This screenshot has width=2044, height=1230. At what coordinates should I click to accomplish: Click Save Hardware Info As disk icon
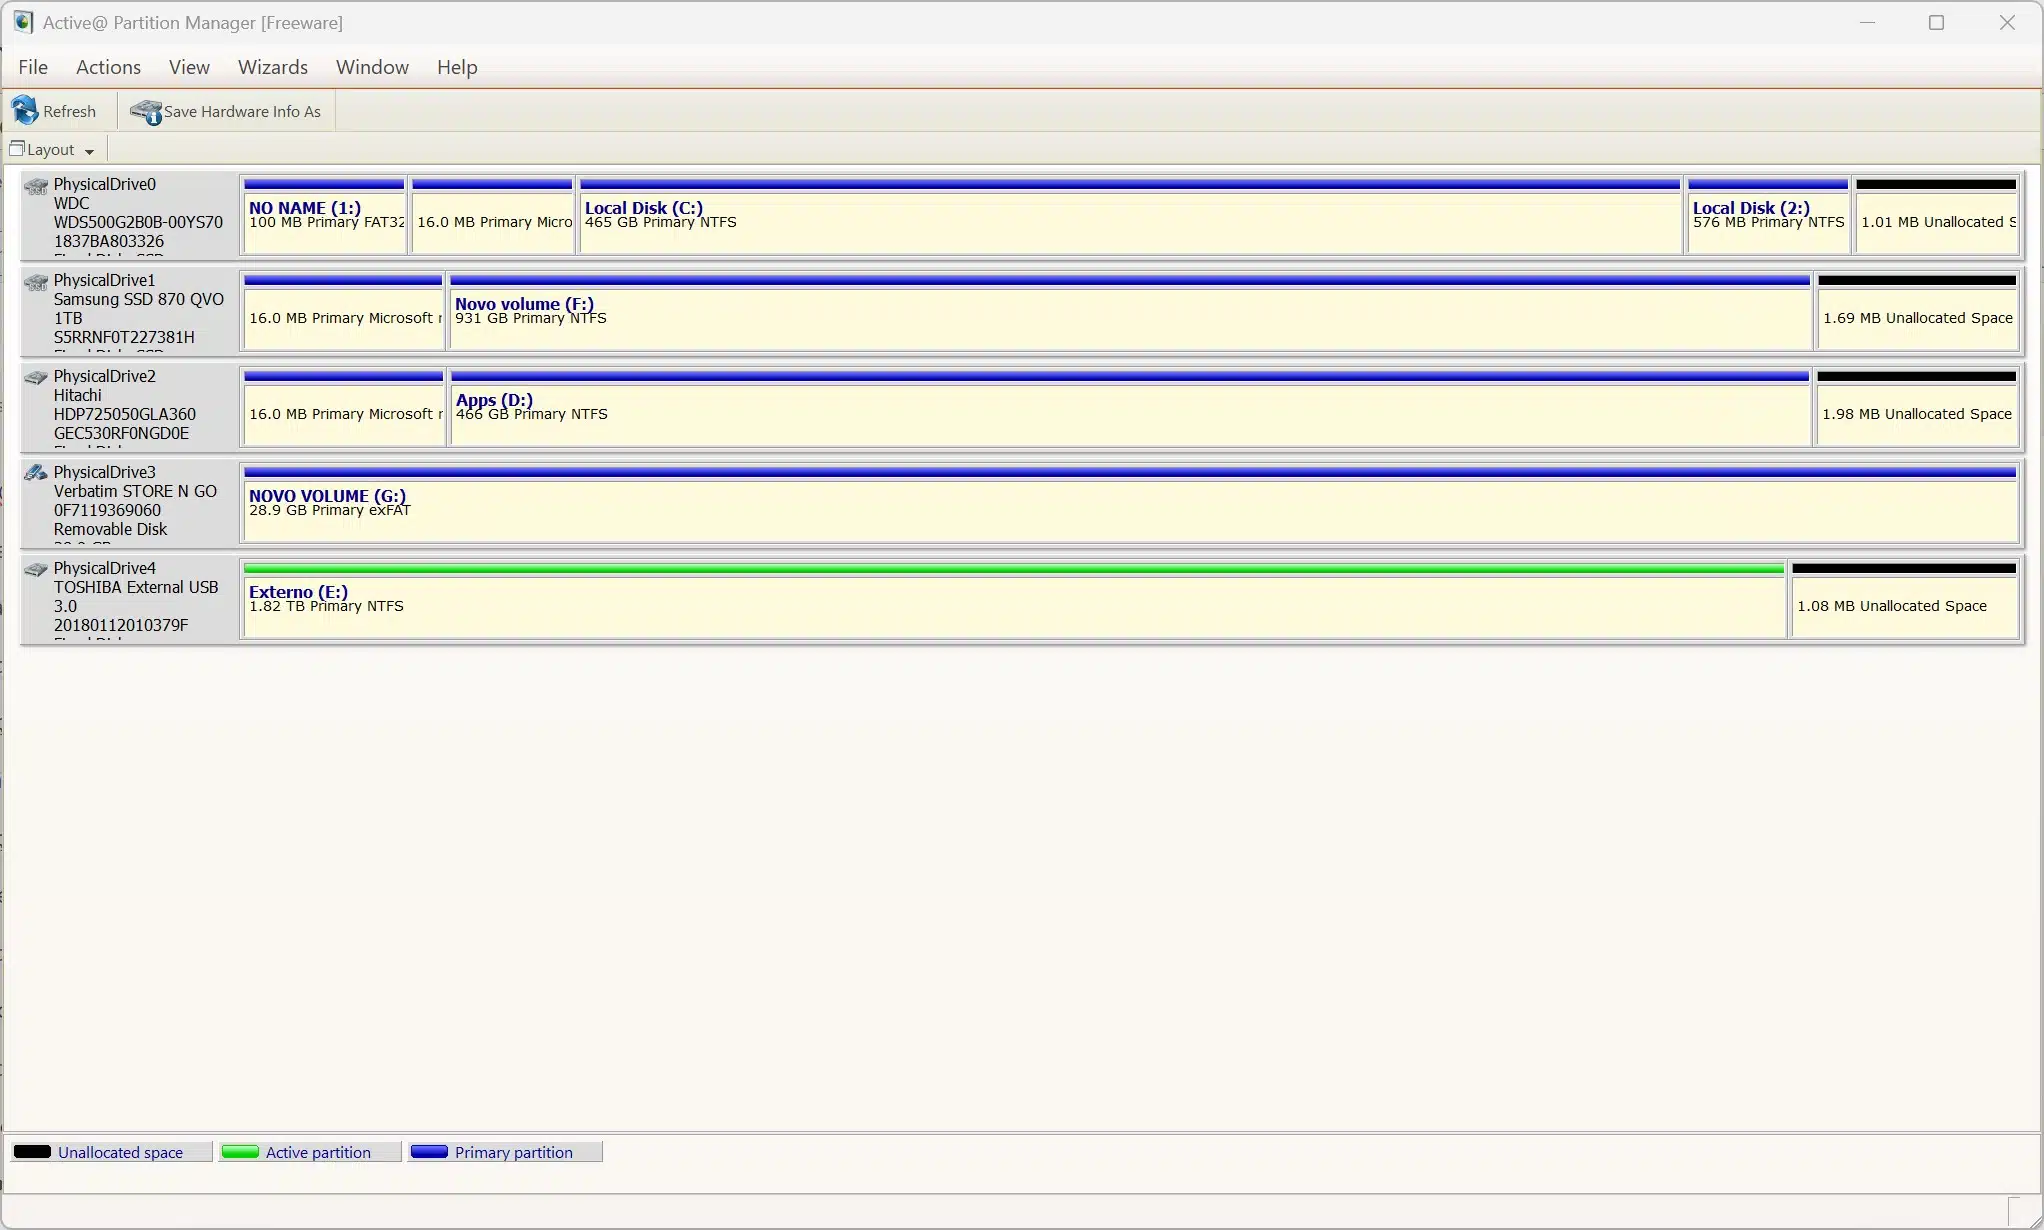click(146, 111)
